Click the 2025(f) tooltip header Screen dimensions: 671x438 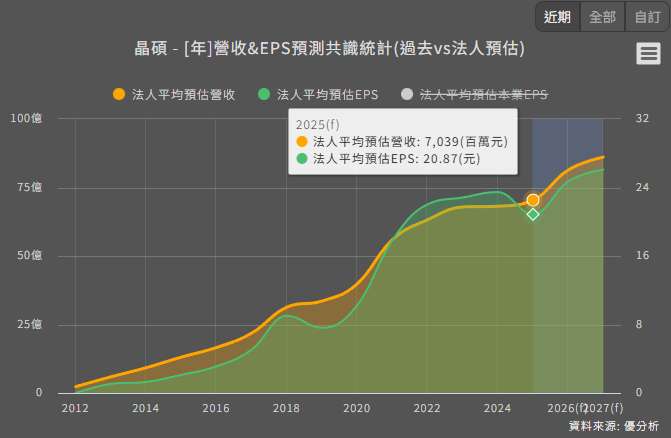[x=317, y=124]
